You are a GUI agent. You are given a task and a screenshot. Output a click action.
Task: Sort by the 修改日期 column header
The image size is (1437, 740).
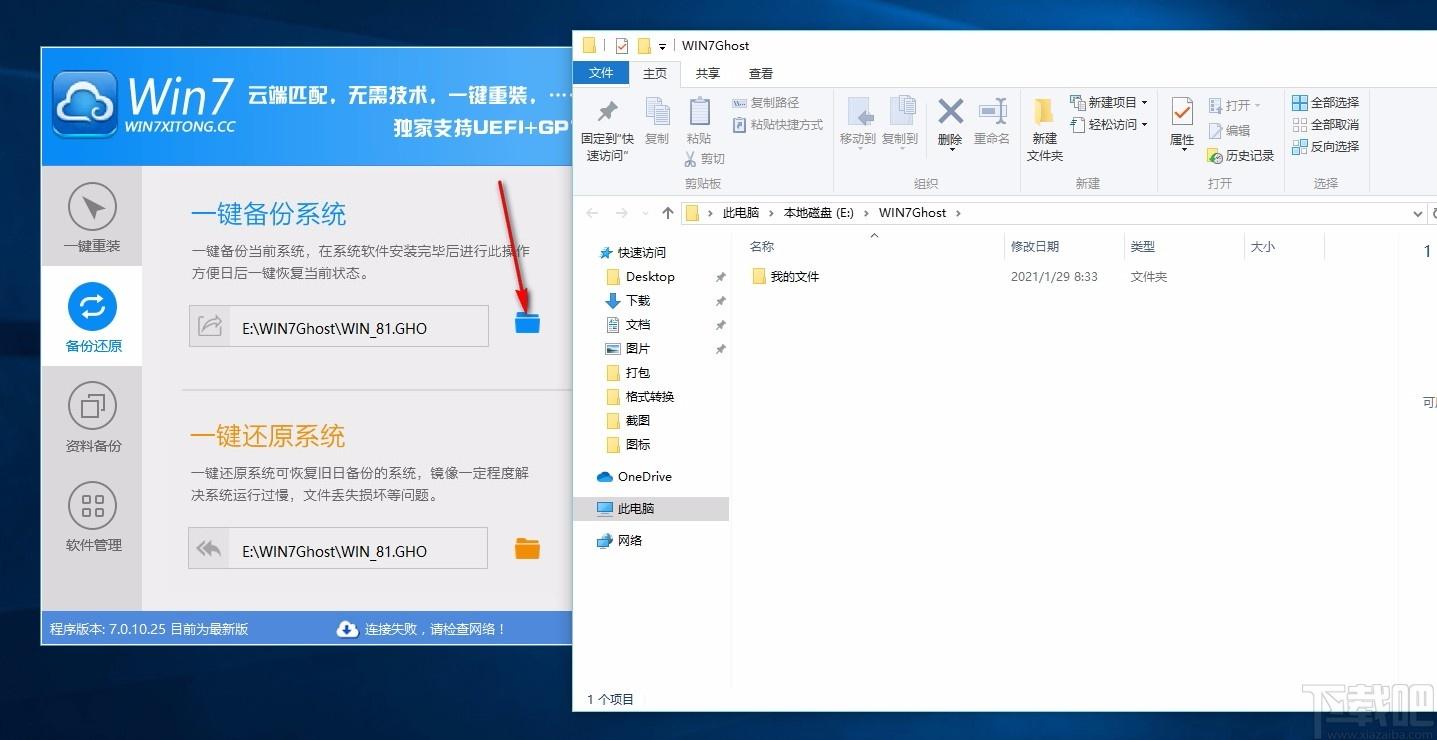[1035, 247]
